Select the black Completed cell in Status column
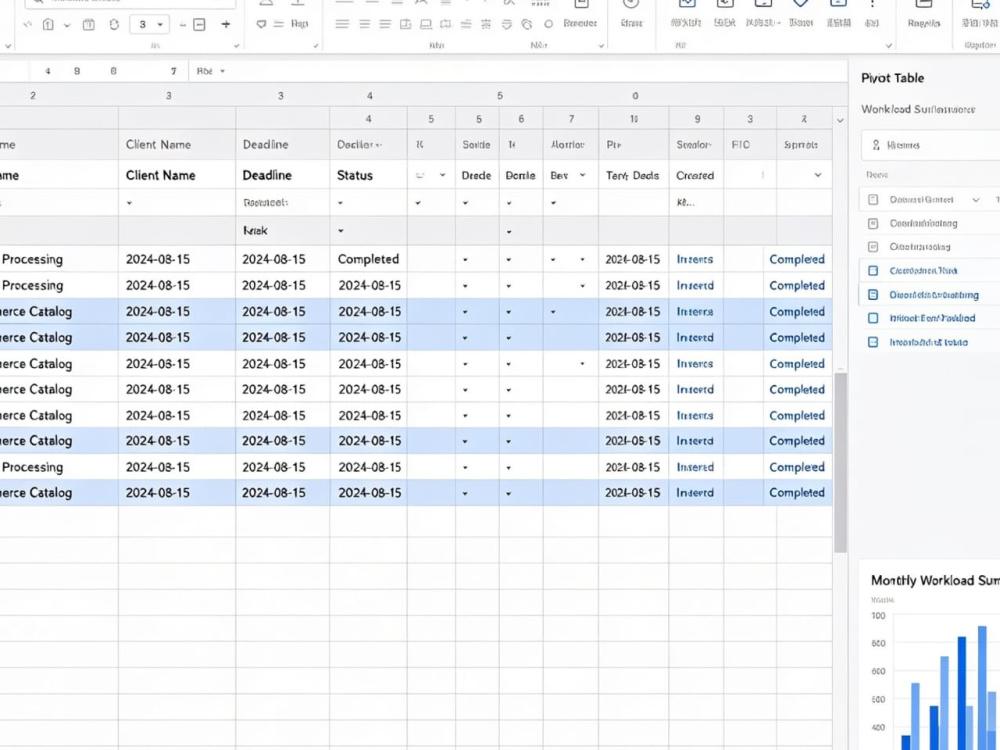The height and width of the screenshot is (750, 1000). [368, 259]
